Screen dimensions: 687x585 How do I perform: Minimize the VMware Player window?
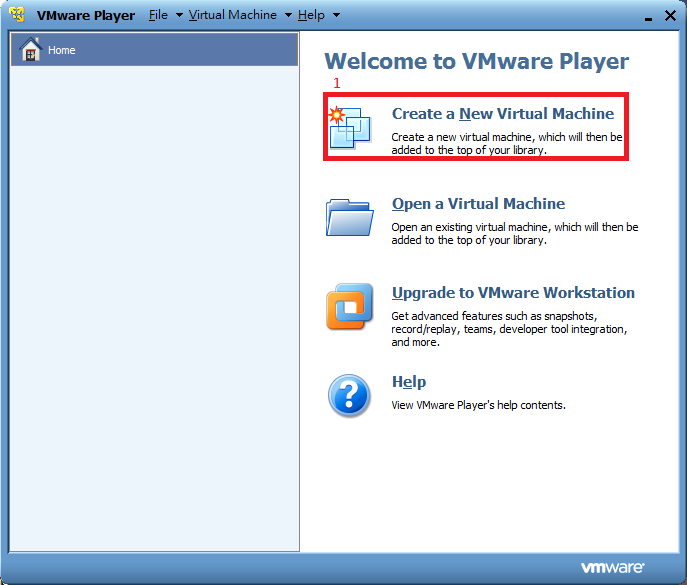648,17
